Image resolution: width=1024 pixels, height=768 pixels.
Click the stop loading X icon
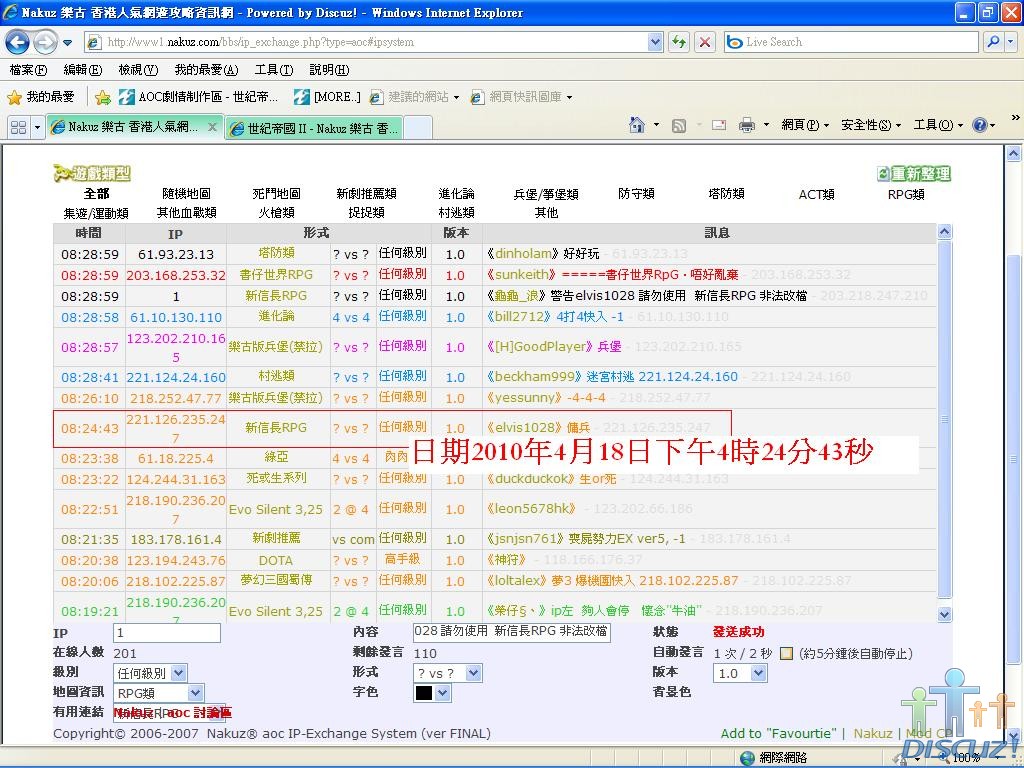[705, 42]
